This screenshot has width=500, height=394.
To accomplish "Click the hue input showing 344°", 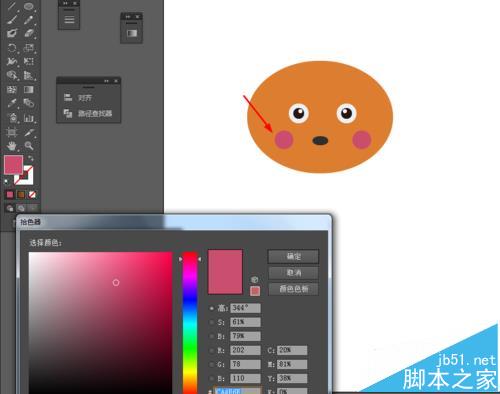I will pyautogui.click(x=245, y=308).
